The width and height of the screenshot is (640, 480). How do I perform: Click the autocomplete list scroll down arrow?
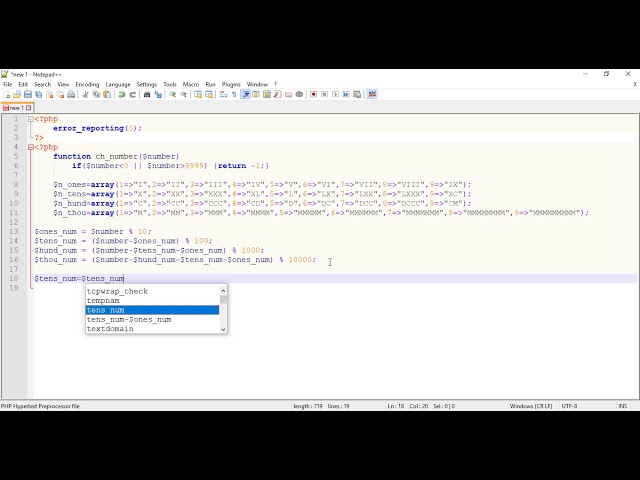[223, 329]
